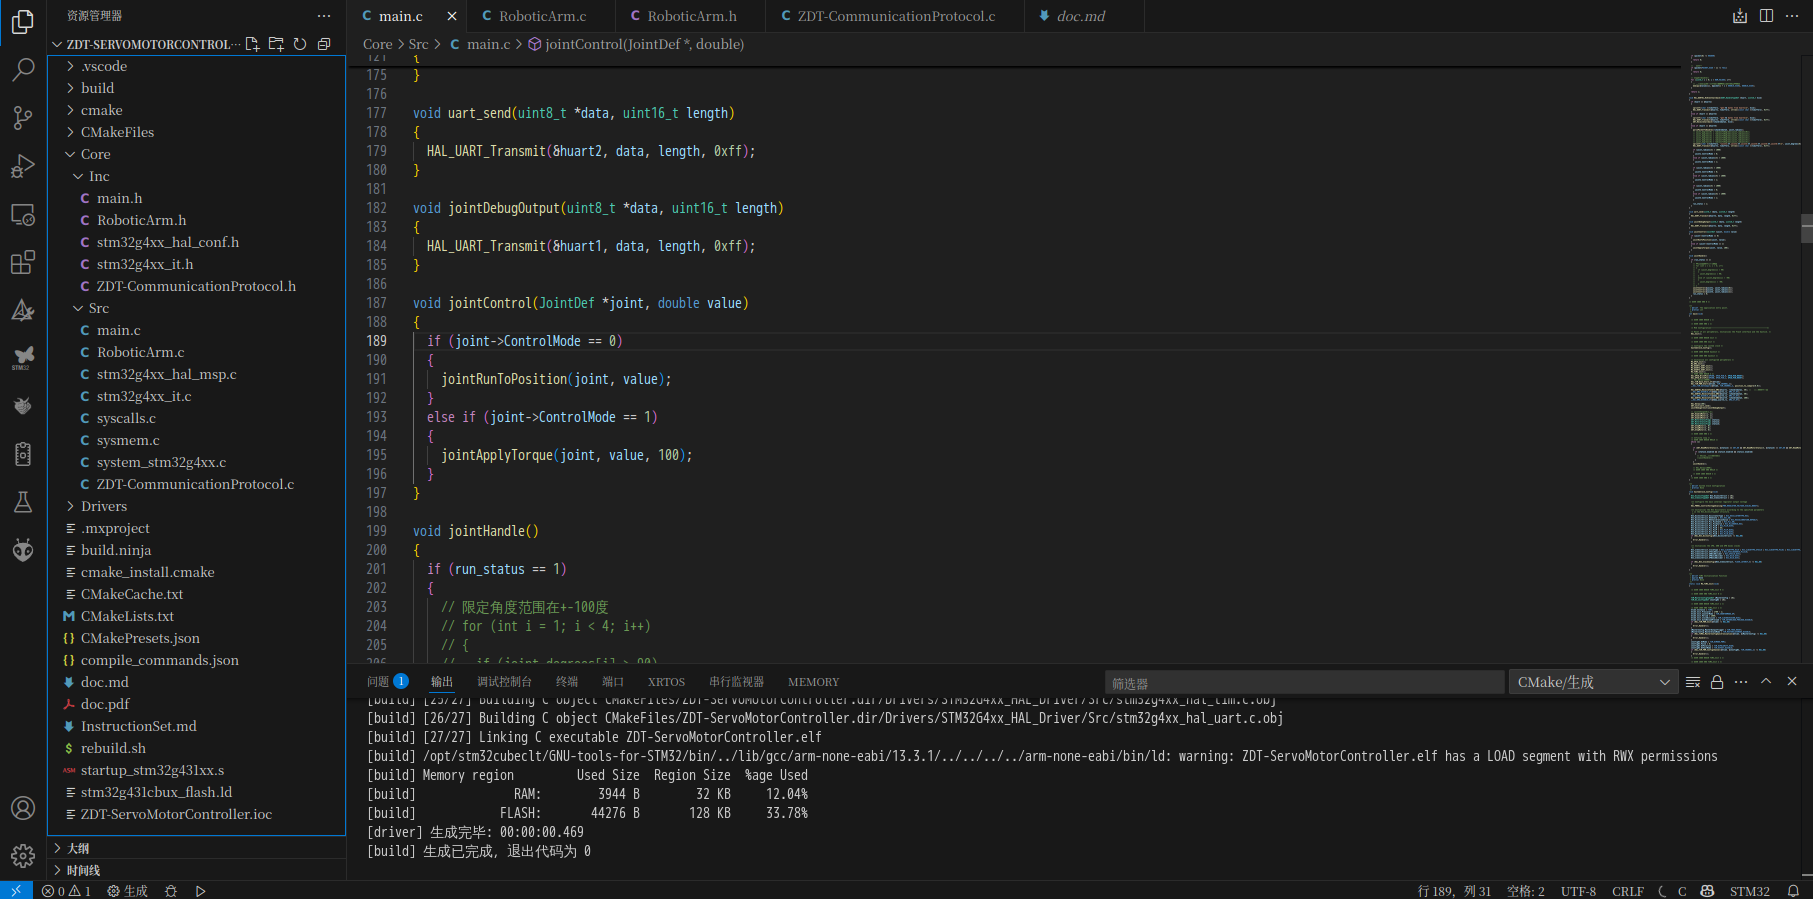Open the Testing flask view
Viewport: 1813px width, 899px height.
click(23, 502)
